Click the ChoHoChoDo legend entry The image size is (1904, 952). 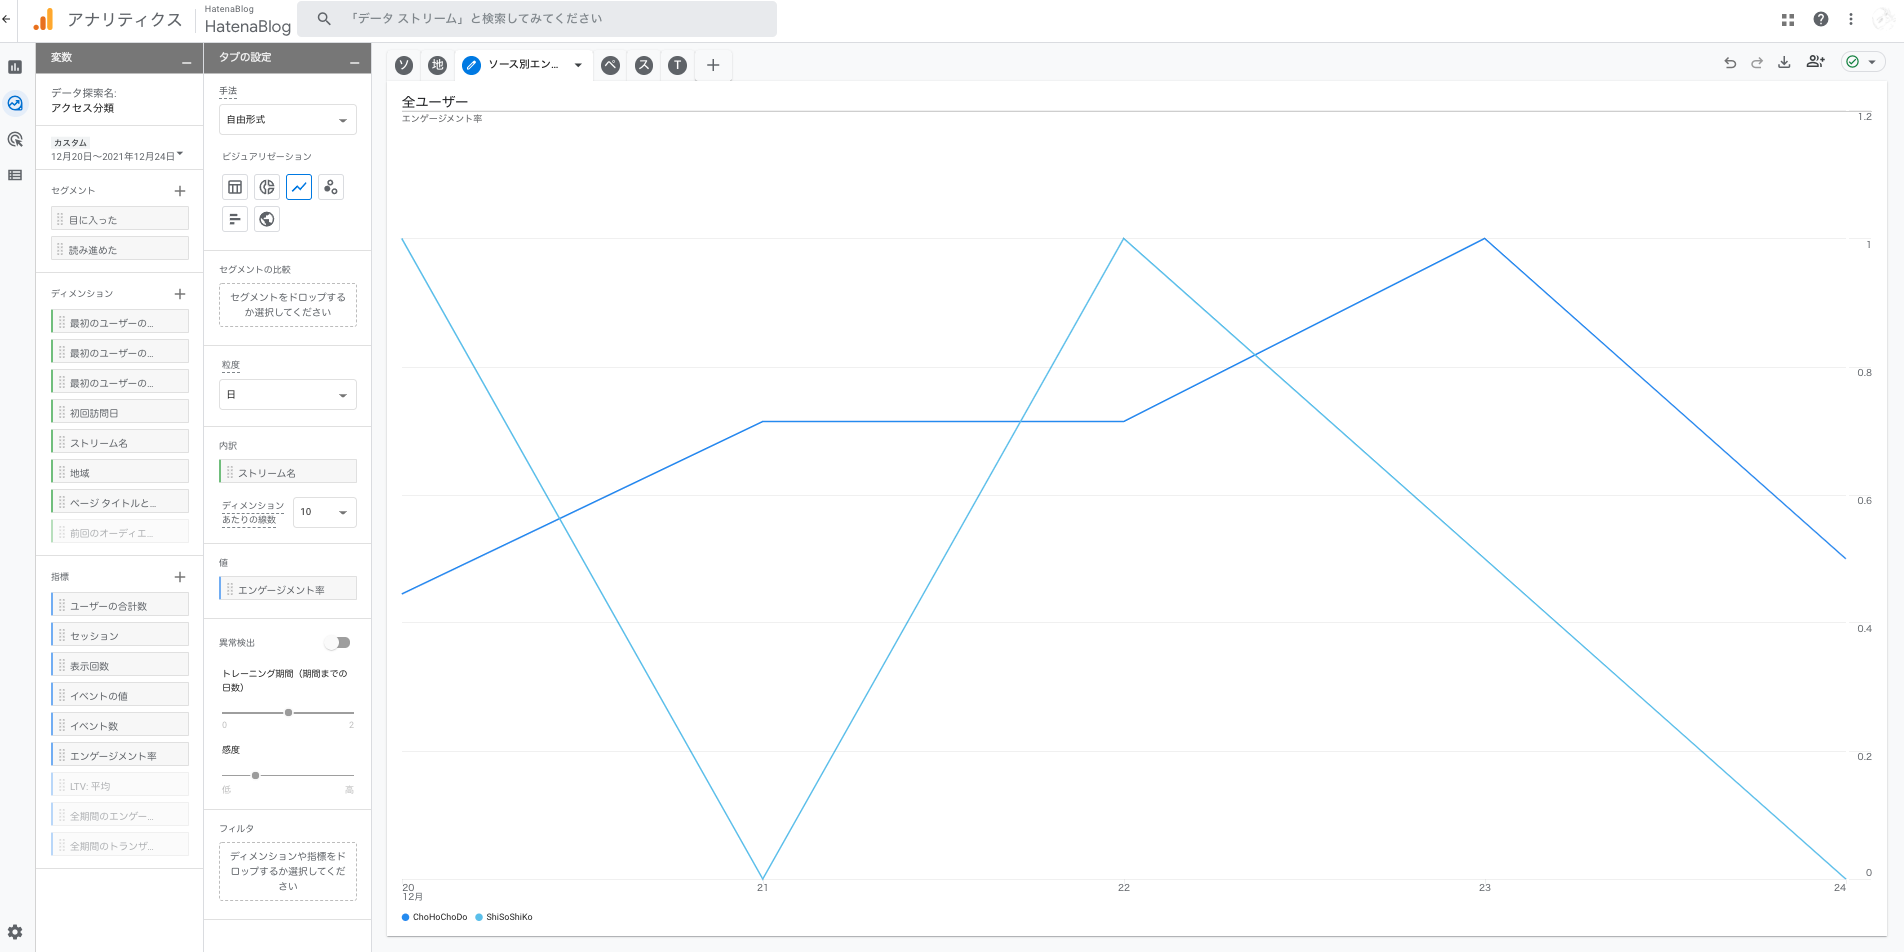pyautogui.click(x=434, y=917)
